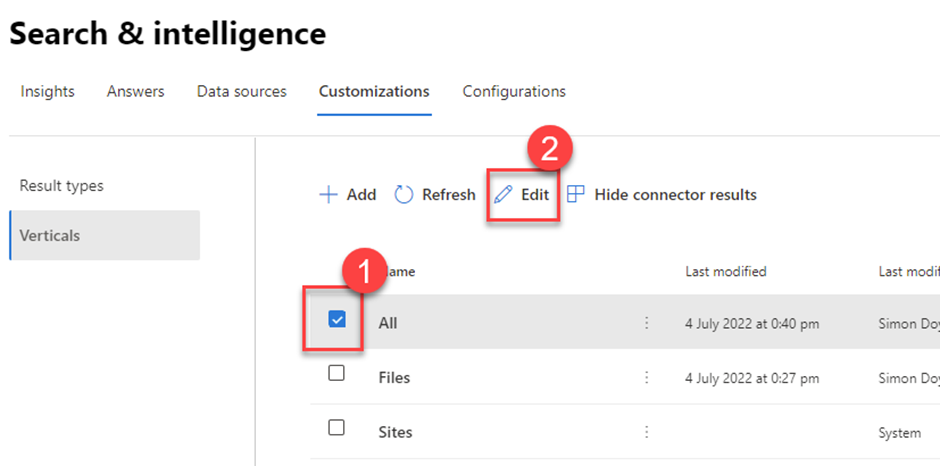
Task: Open the Answers tab
Action: point(136,92)
